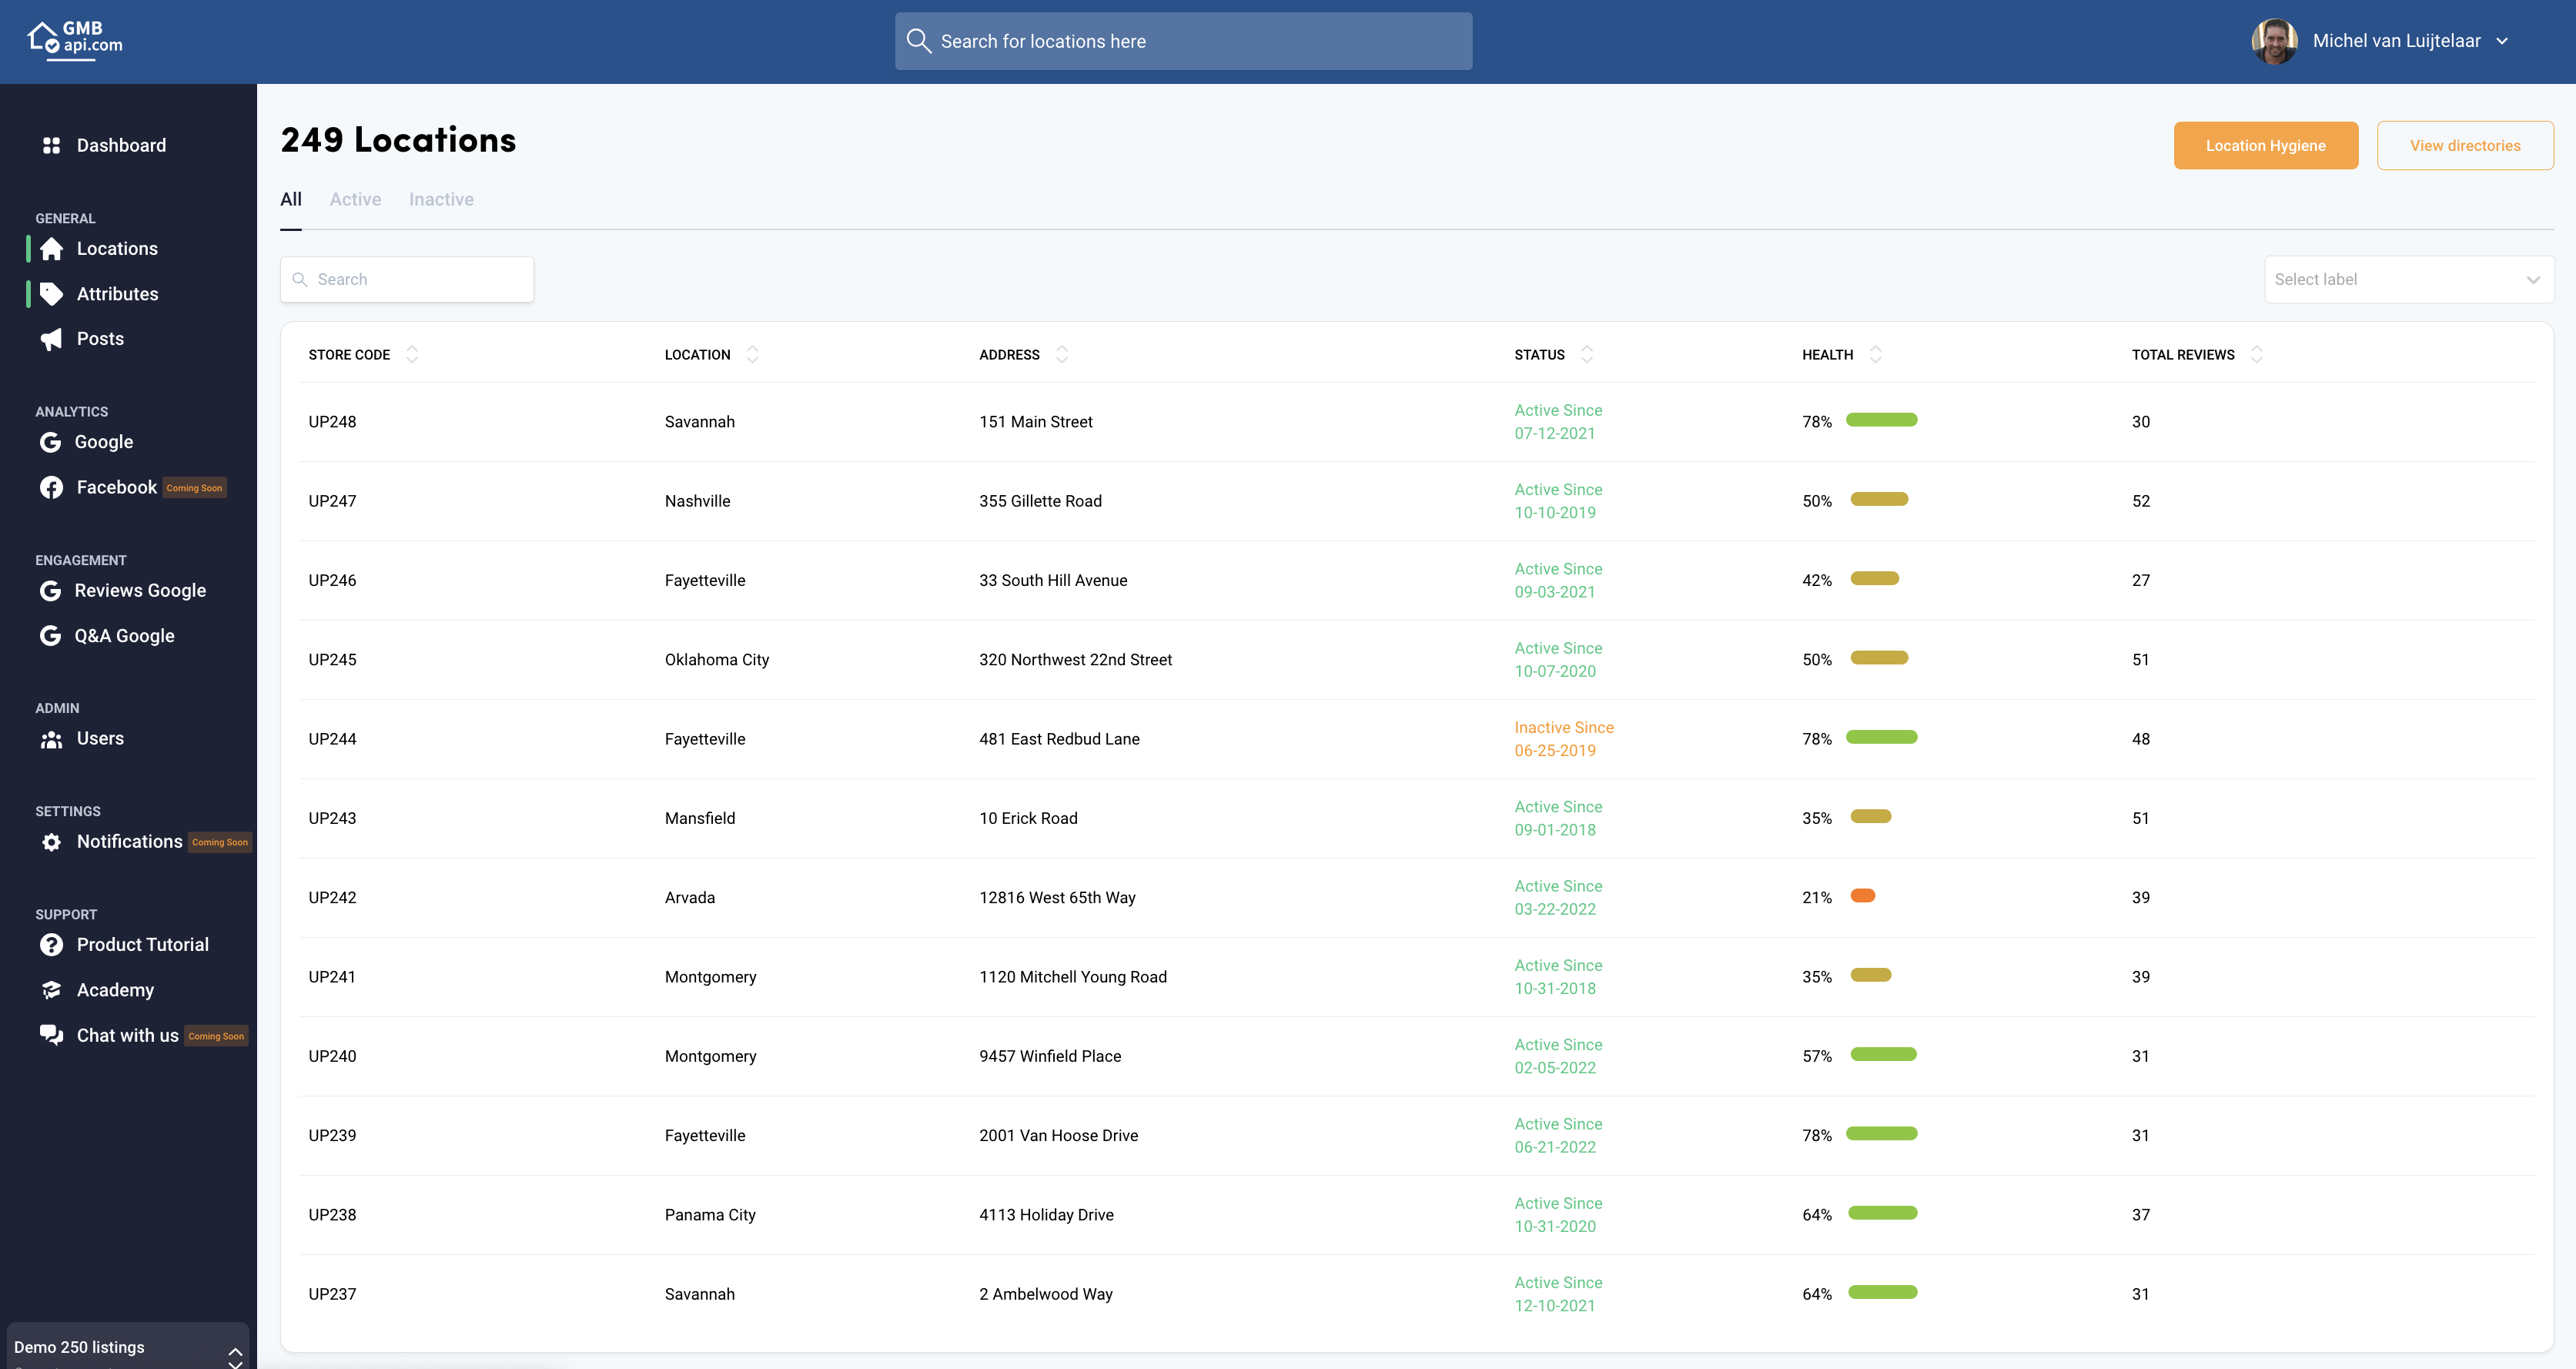Open Google analytics via the Google icon
Image resolution: width=2576 pixels, height=1369 pixels.
point(52,441)
